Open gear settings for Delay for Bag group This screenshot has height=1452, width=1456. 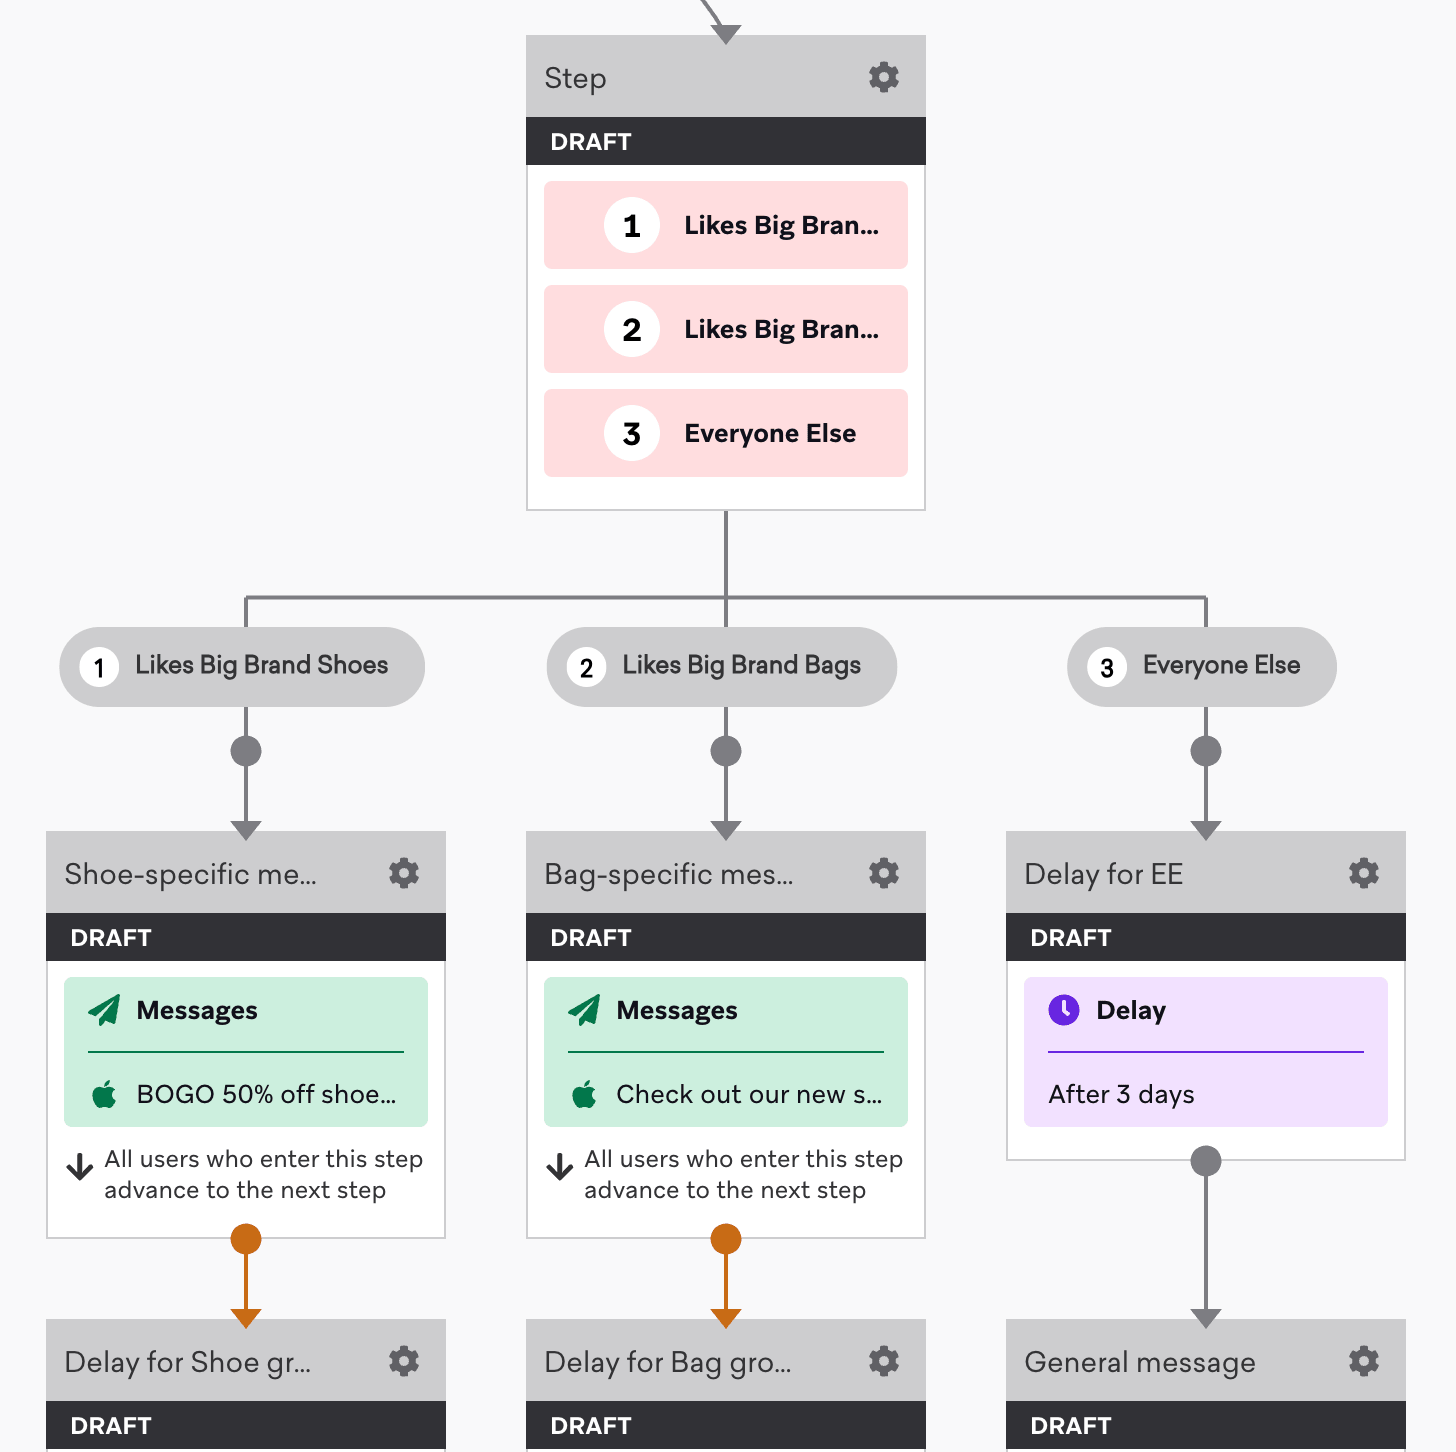pyautogui.click(x=883, y=1361)
